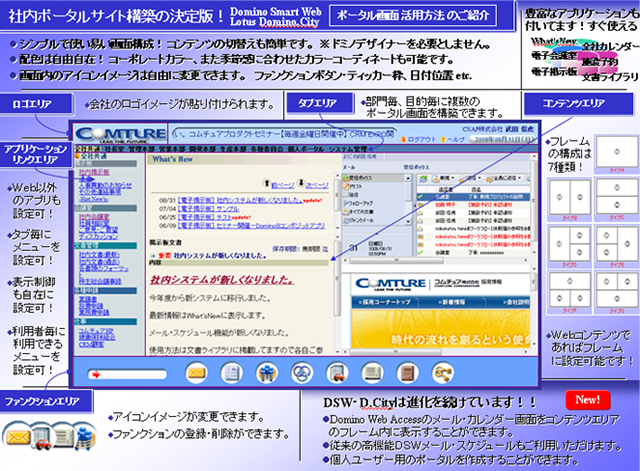Click the COMTURE logo in the portal header
The image size is (640, 471).
tap(121, 134)
